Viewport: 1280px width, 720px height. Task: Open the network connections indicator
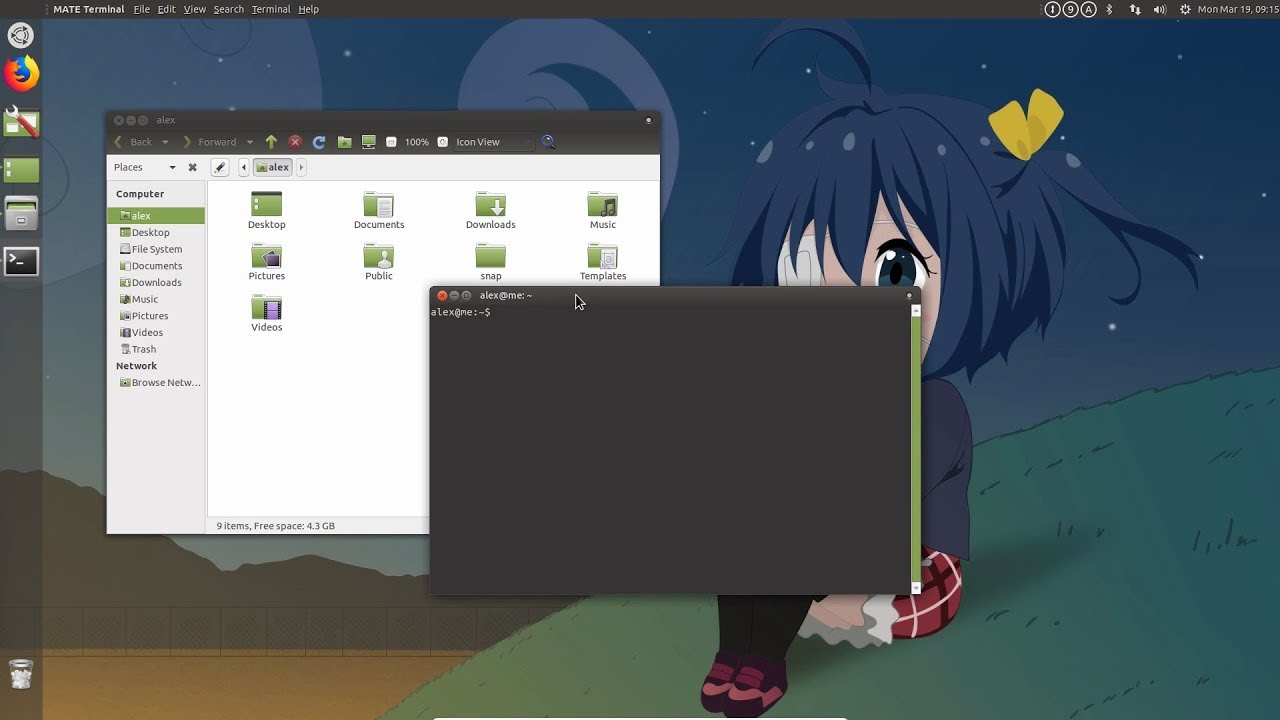click(1135, 9)
